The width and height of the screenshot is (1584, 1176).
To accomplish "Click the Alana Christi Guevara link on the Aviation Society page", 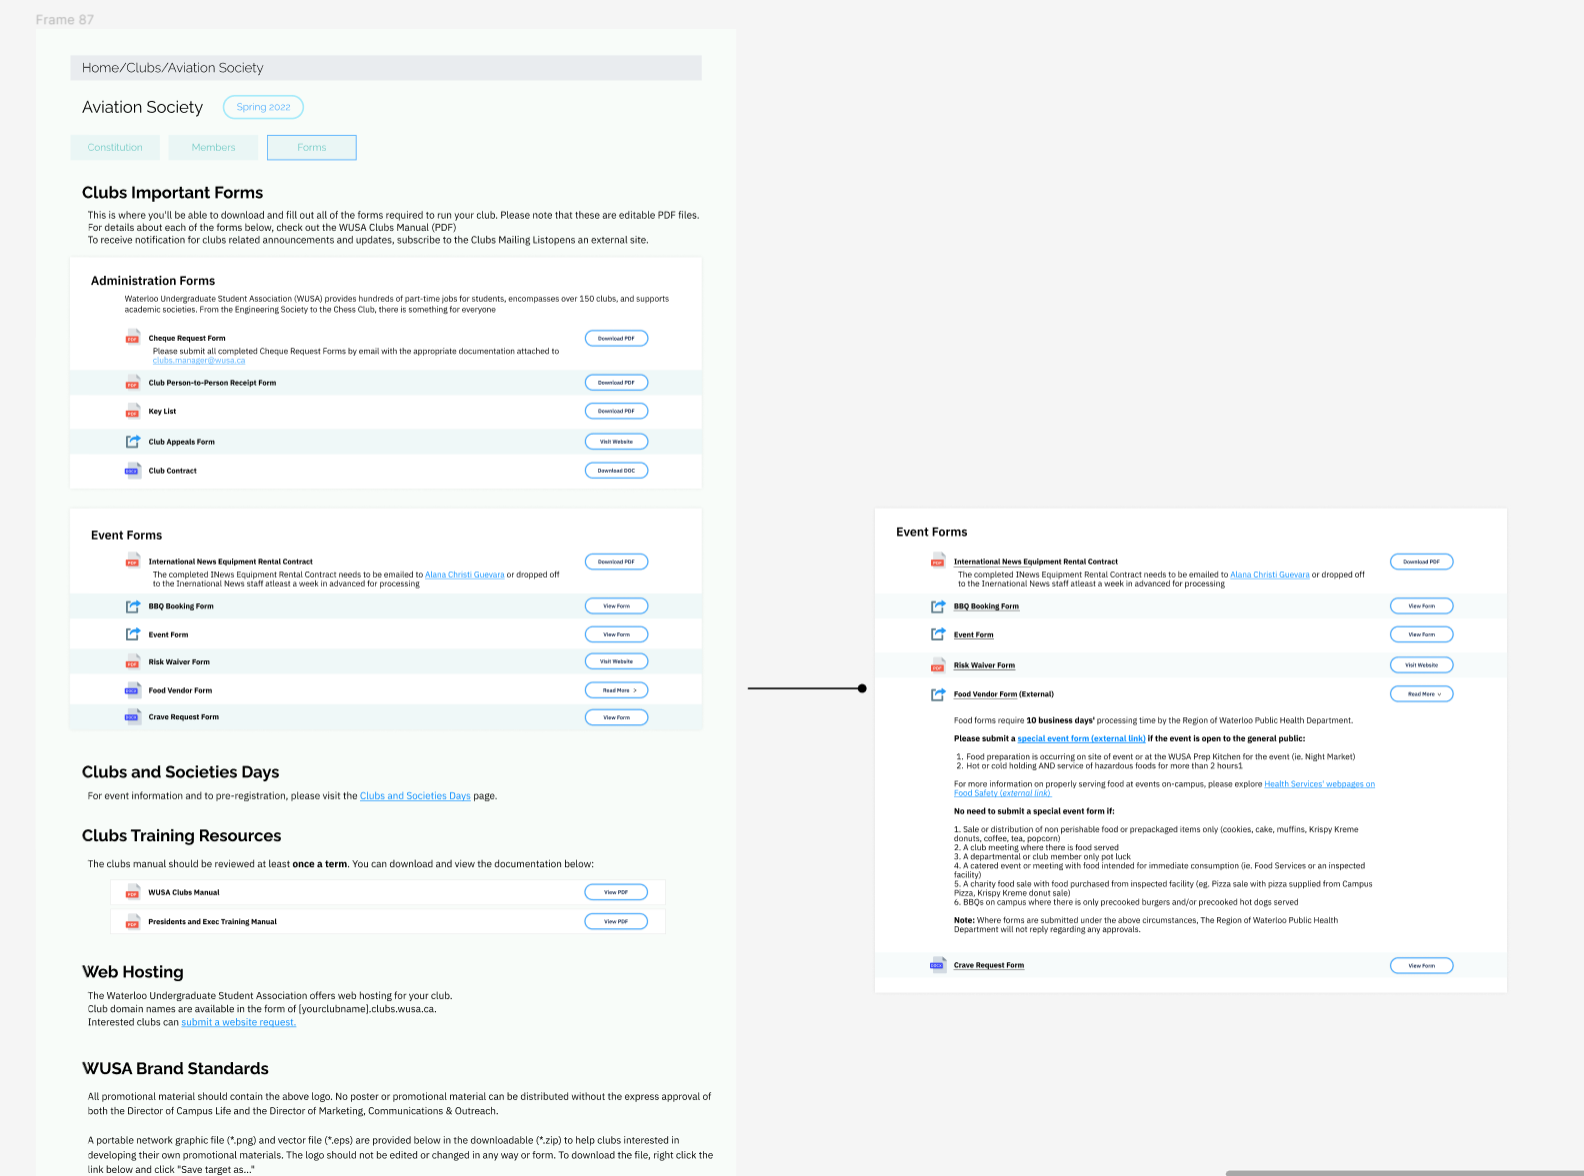I will [464, 575].
